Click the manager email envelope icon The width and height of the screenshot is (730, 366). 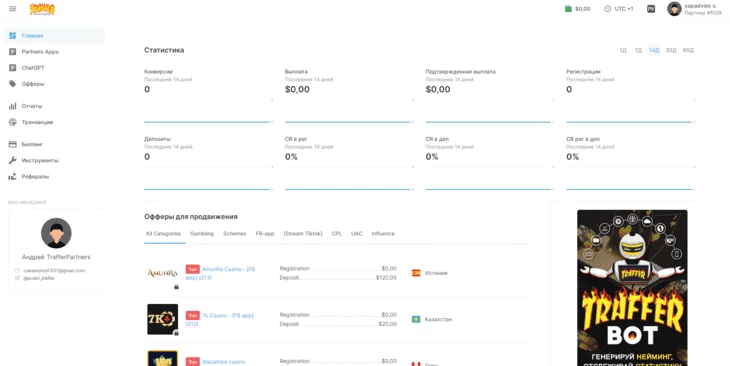point(17,271)
